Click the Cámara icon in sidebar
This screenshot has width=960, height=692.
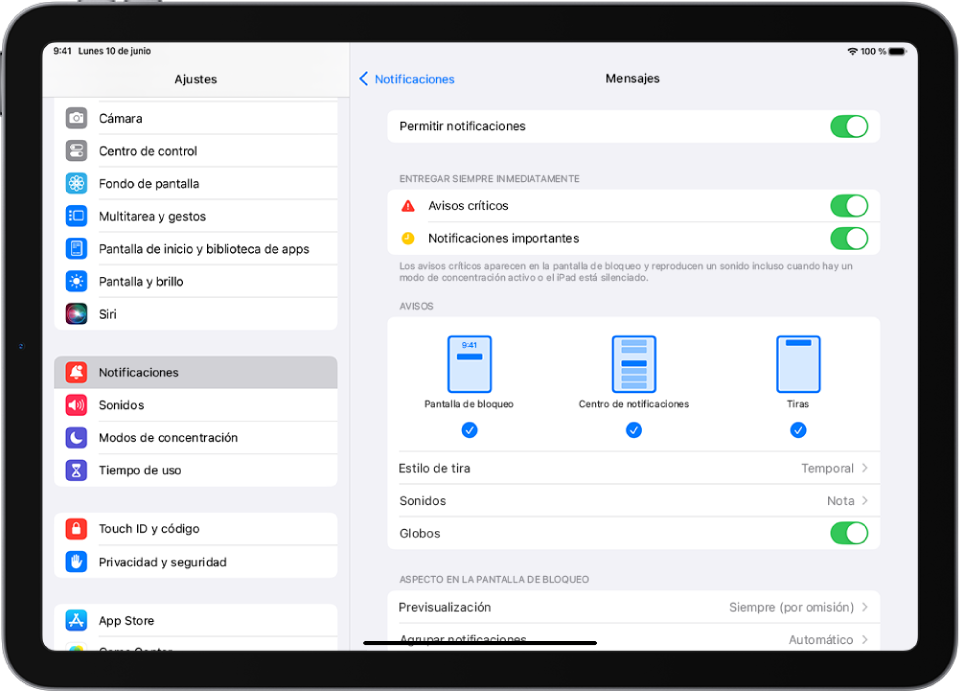pos(76,118)
